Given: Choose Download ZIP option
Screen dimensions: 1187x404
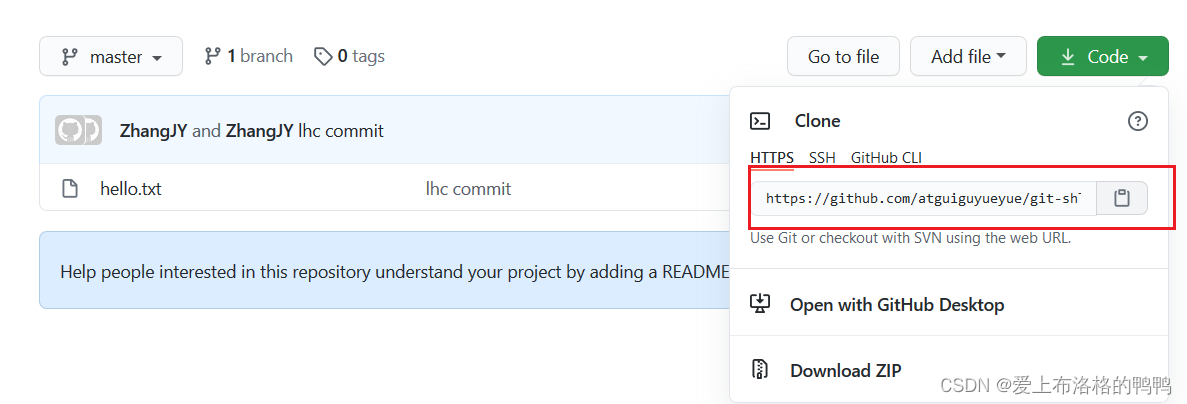Looking at the screenshot, I should (846, 371).
